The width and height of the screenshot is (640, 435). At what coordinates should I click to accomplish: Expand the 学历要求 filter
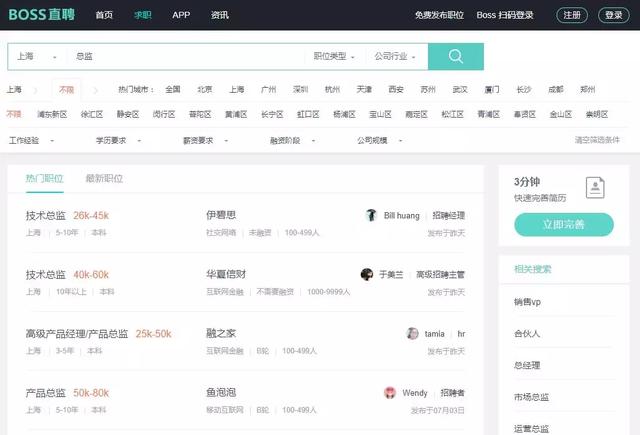click(x=118, y=140)
